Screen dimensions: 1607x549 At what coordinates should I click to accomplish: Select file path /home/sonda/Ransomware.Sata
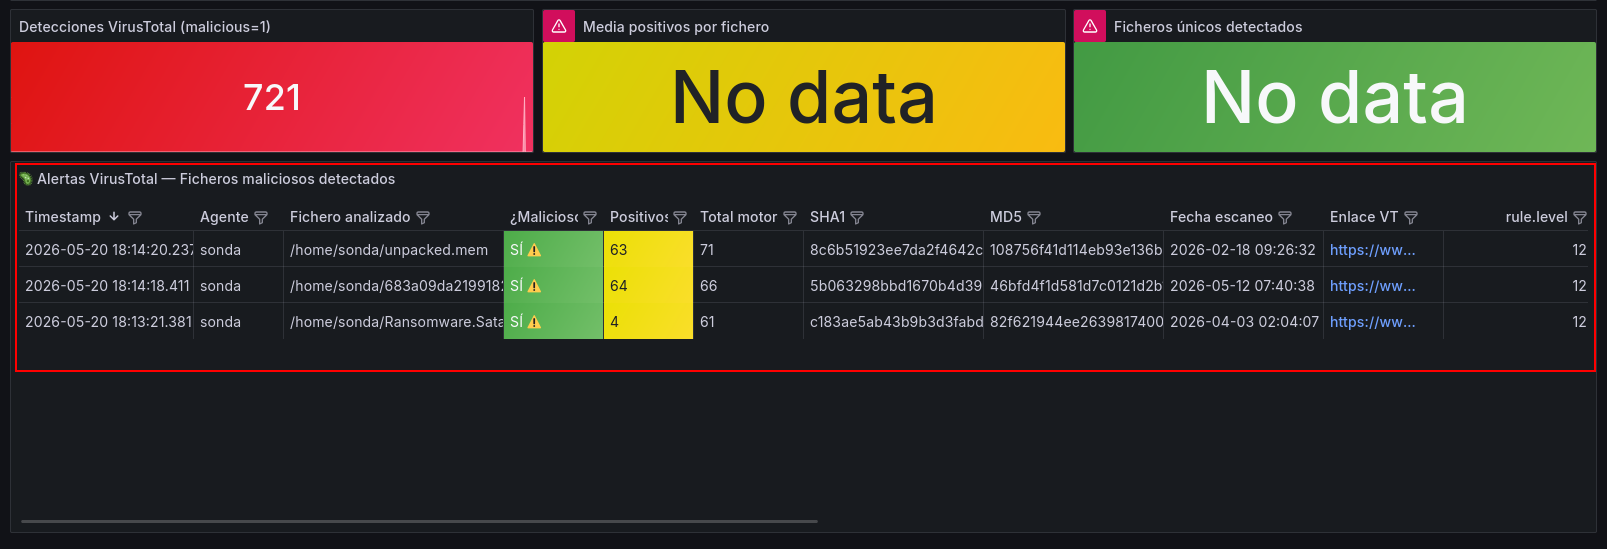point(396,322)
